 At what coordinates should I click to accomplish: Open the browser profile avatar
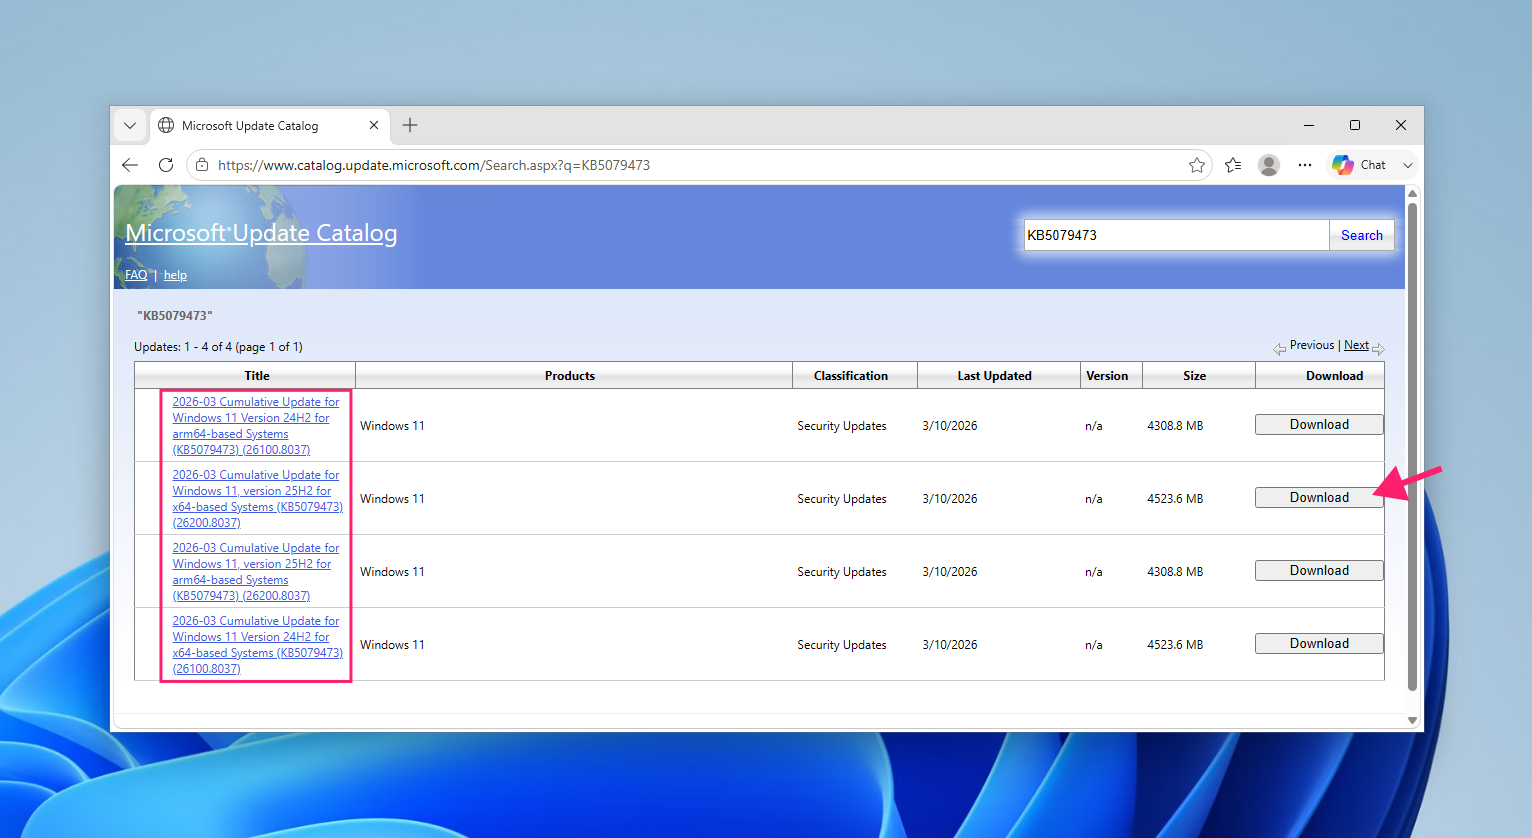point(1269,165)
